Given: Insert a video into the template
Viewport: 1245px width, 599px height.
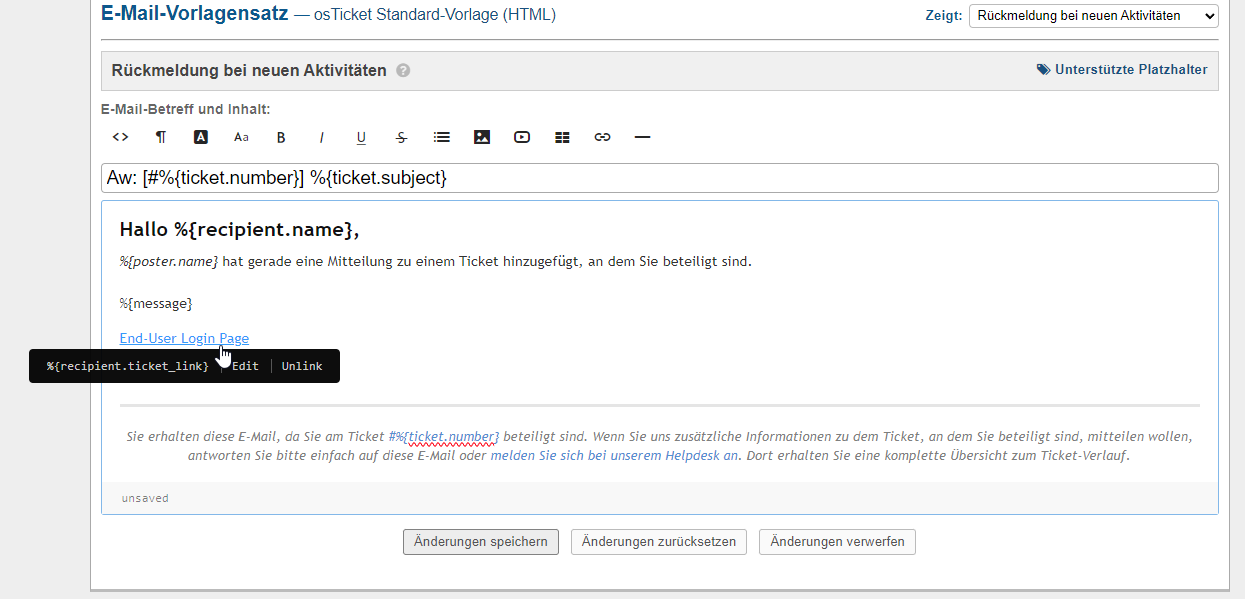Looking at the screenshot, I should pyautogui.click(x=522, y=137).
